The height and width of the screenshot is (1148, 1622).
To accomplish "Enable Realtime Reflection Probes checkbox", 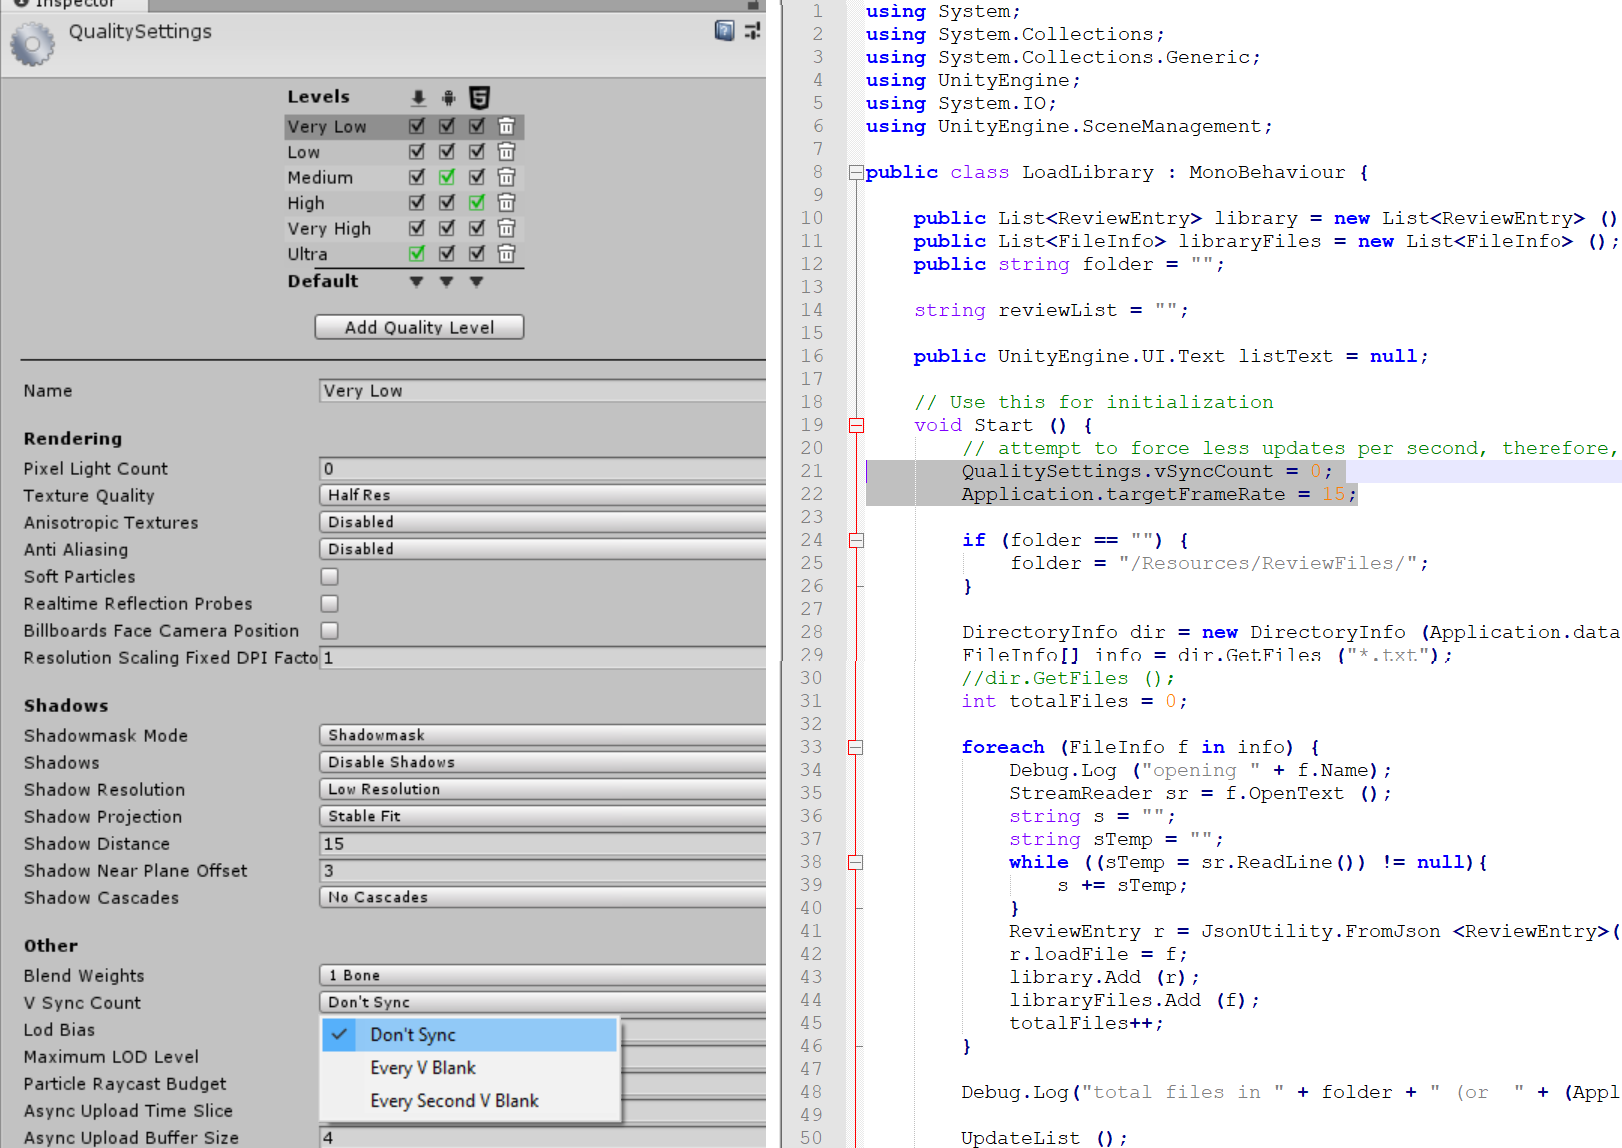I will coord(329,604).
